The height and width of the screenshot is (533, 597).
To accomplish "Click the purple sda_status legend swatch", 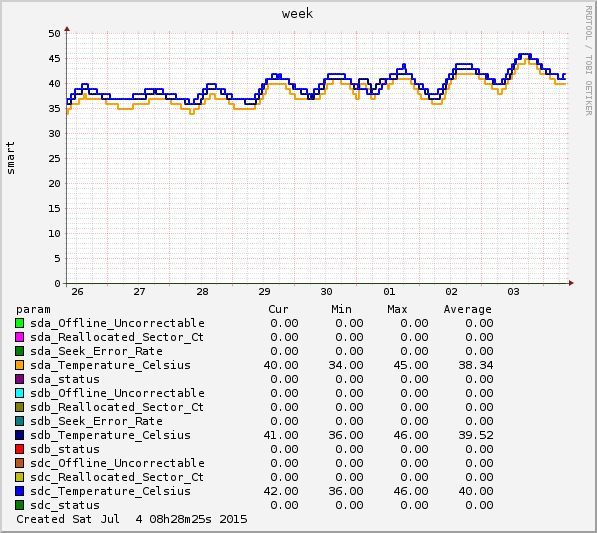I will [x=19, y=379].
